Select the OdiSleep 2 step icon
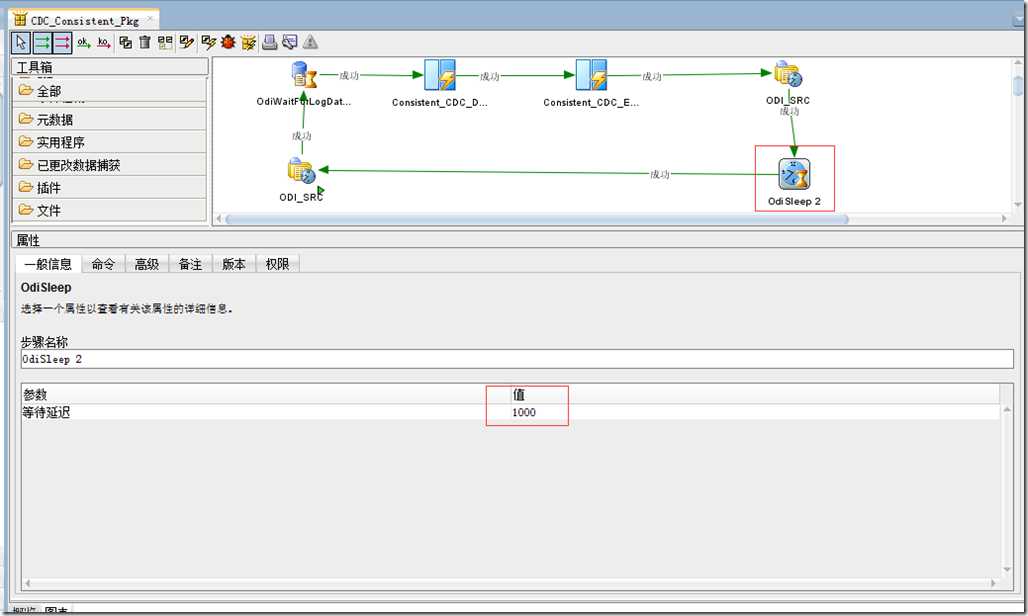Image resolution: width=1028 pixels, height=616 pixels. tap(794, 174)
